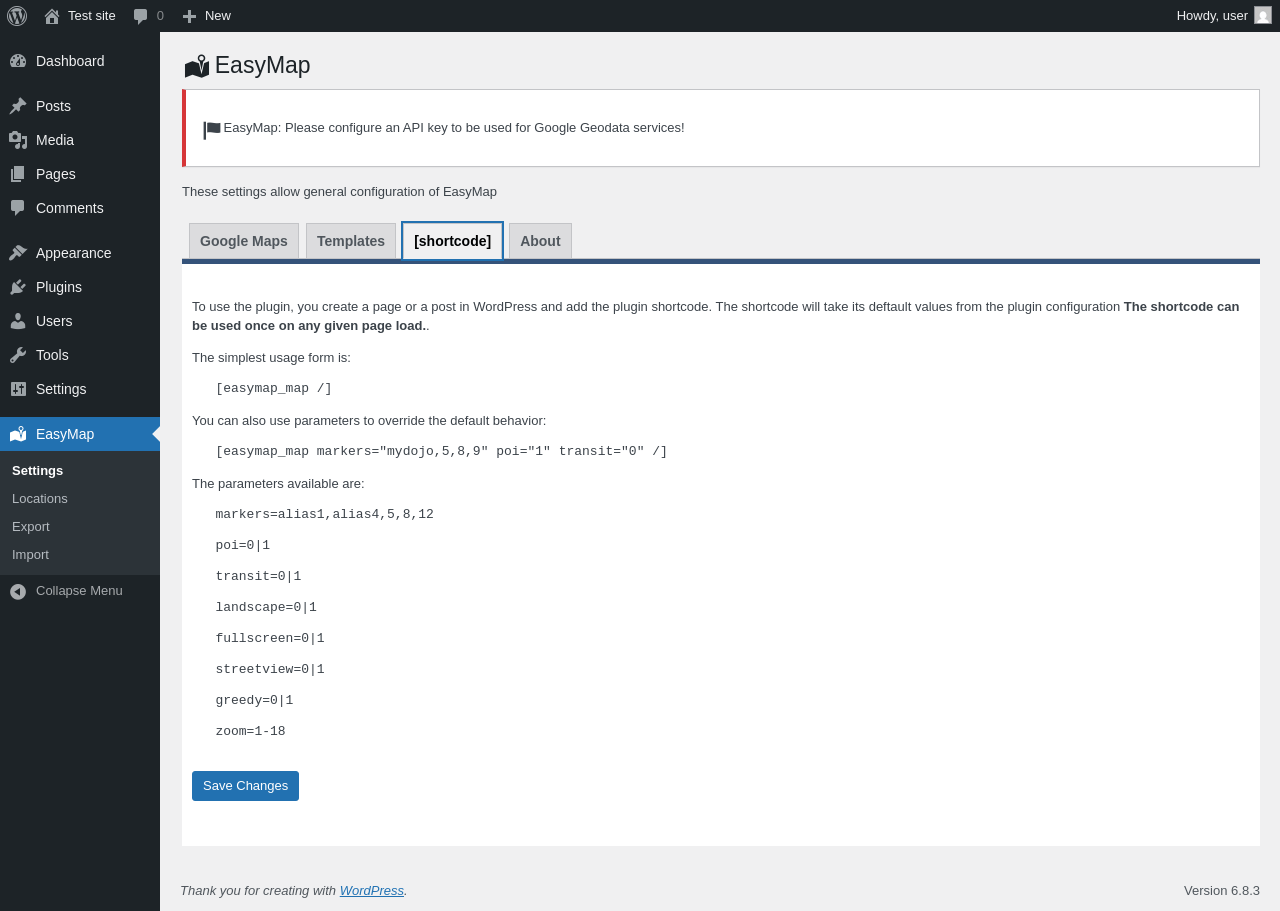1280x911 pixels.
Task: Open the Dashboard gauge icon
Action: 18,61
